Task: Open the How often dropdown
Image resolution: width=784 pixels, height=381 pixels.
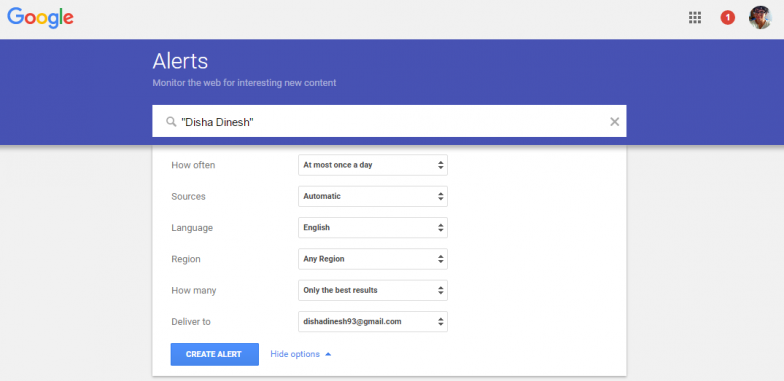Action: coord(373,165)
